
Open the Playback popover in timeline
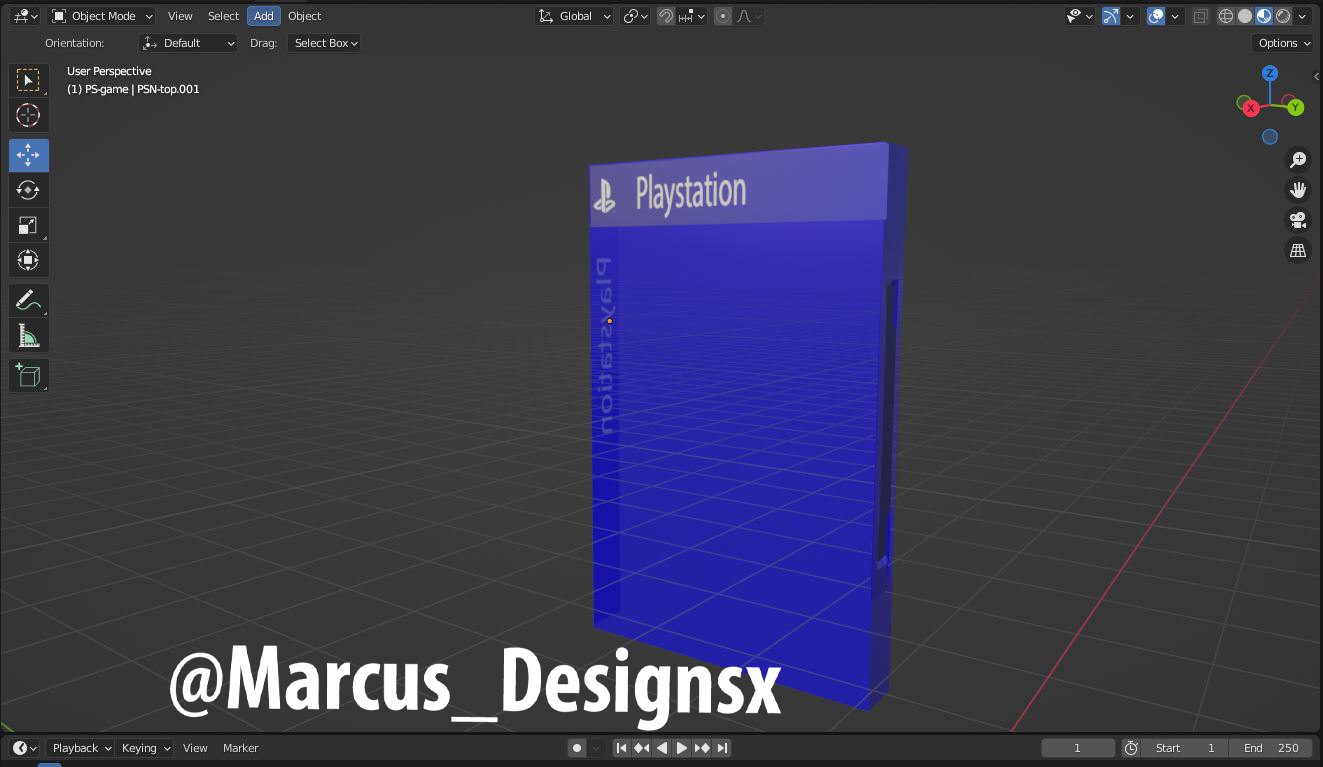[x=81, y=748]
